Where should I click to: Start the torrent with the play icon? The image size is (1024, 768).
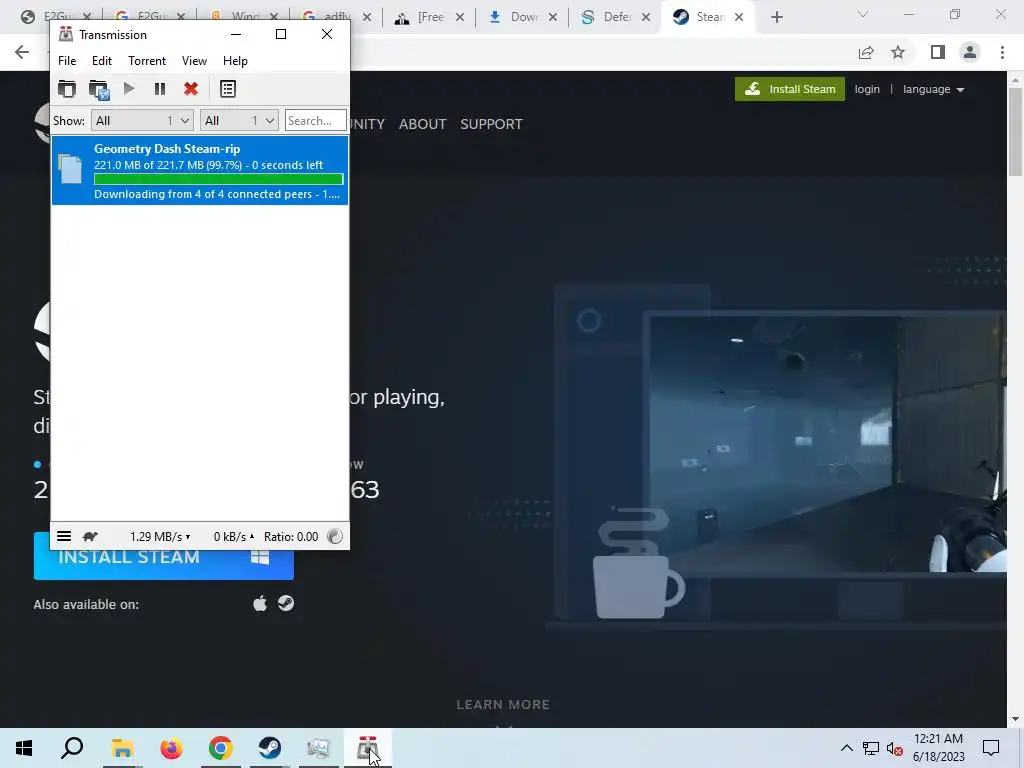129,88
